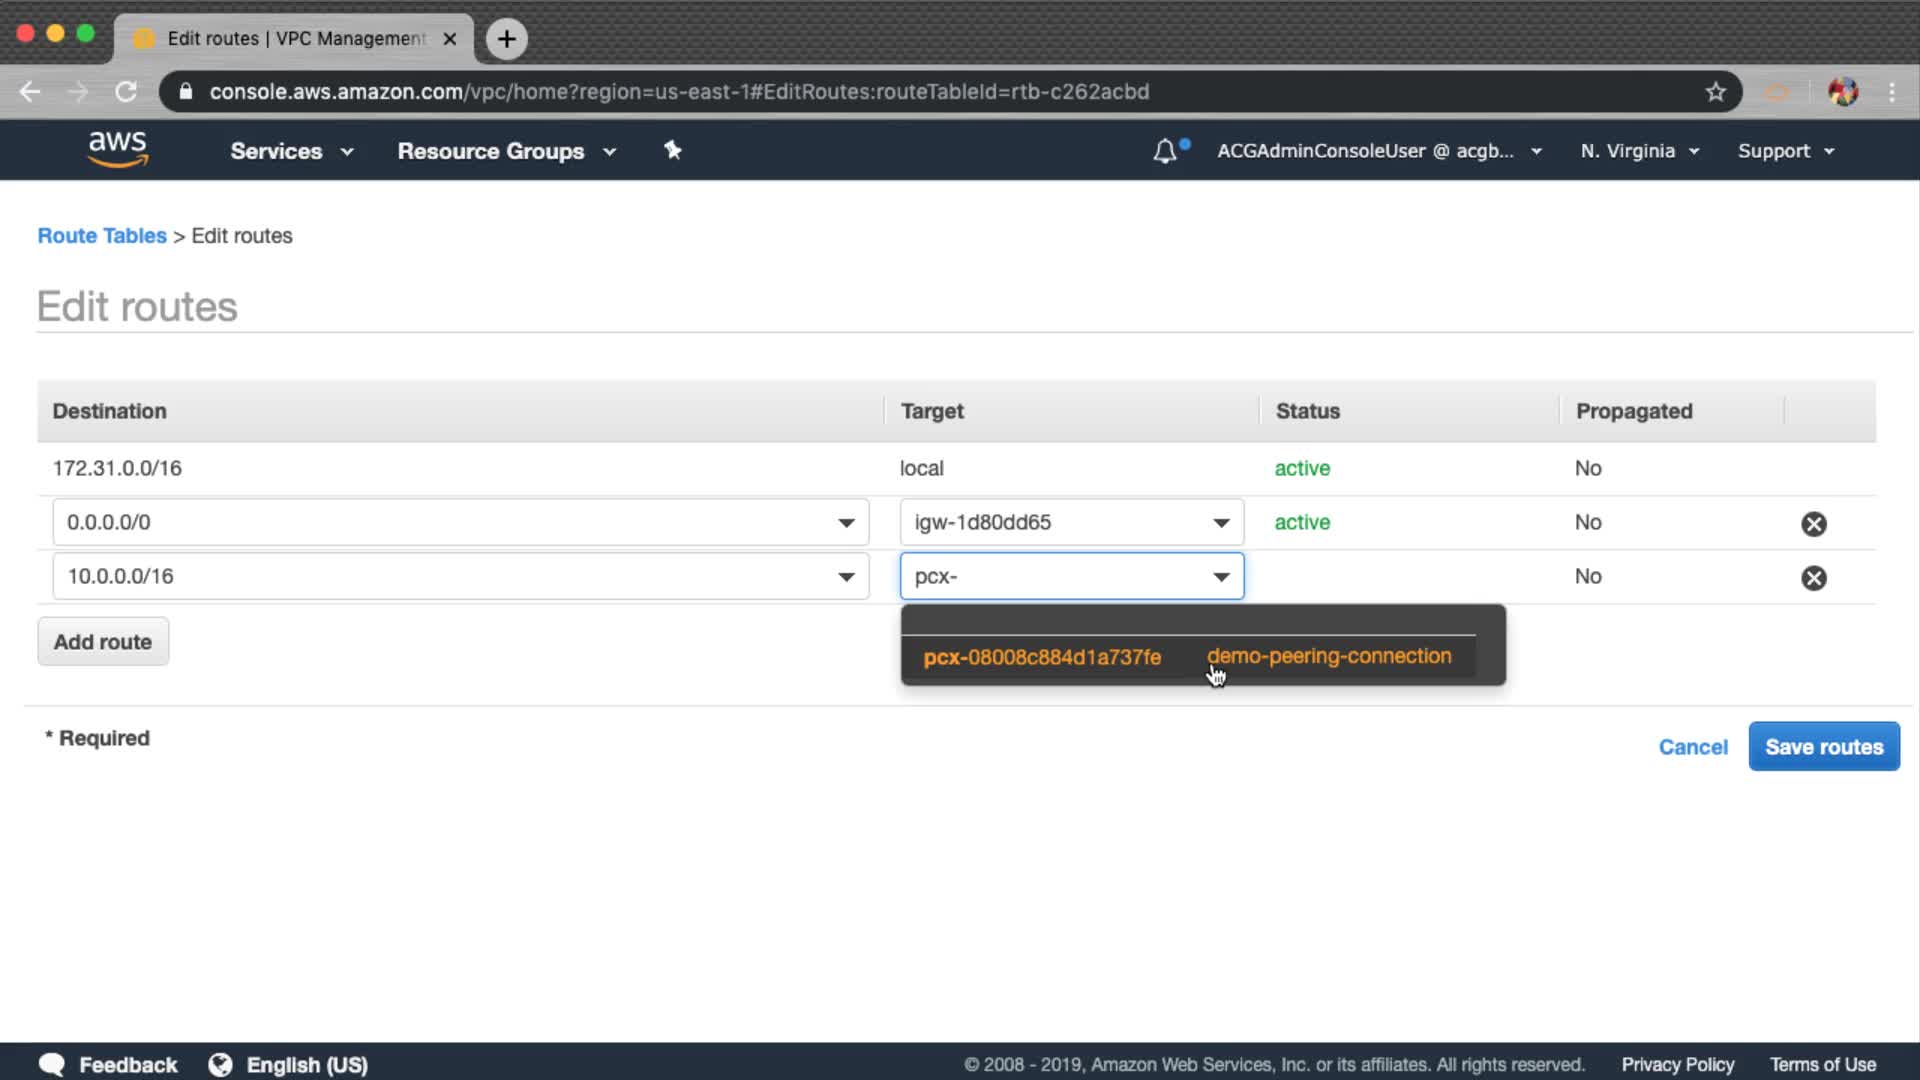Bookmark this page with the star icon
1920x1080 pixels.
click(x=1716, y=92)
